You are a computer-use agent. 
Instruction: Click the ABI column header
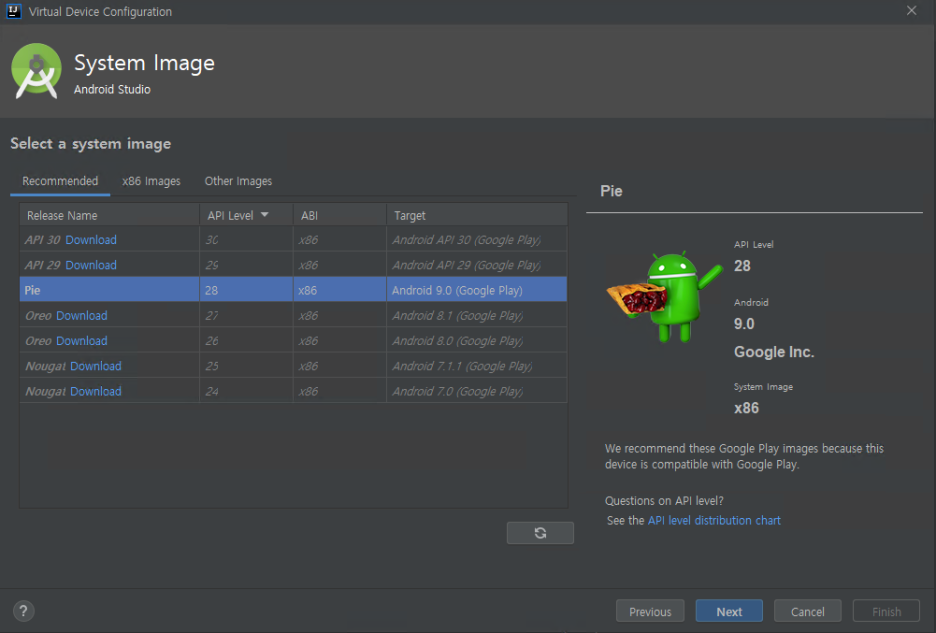click(340, 215)
